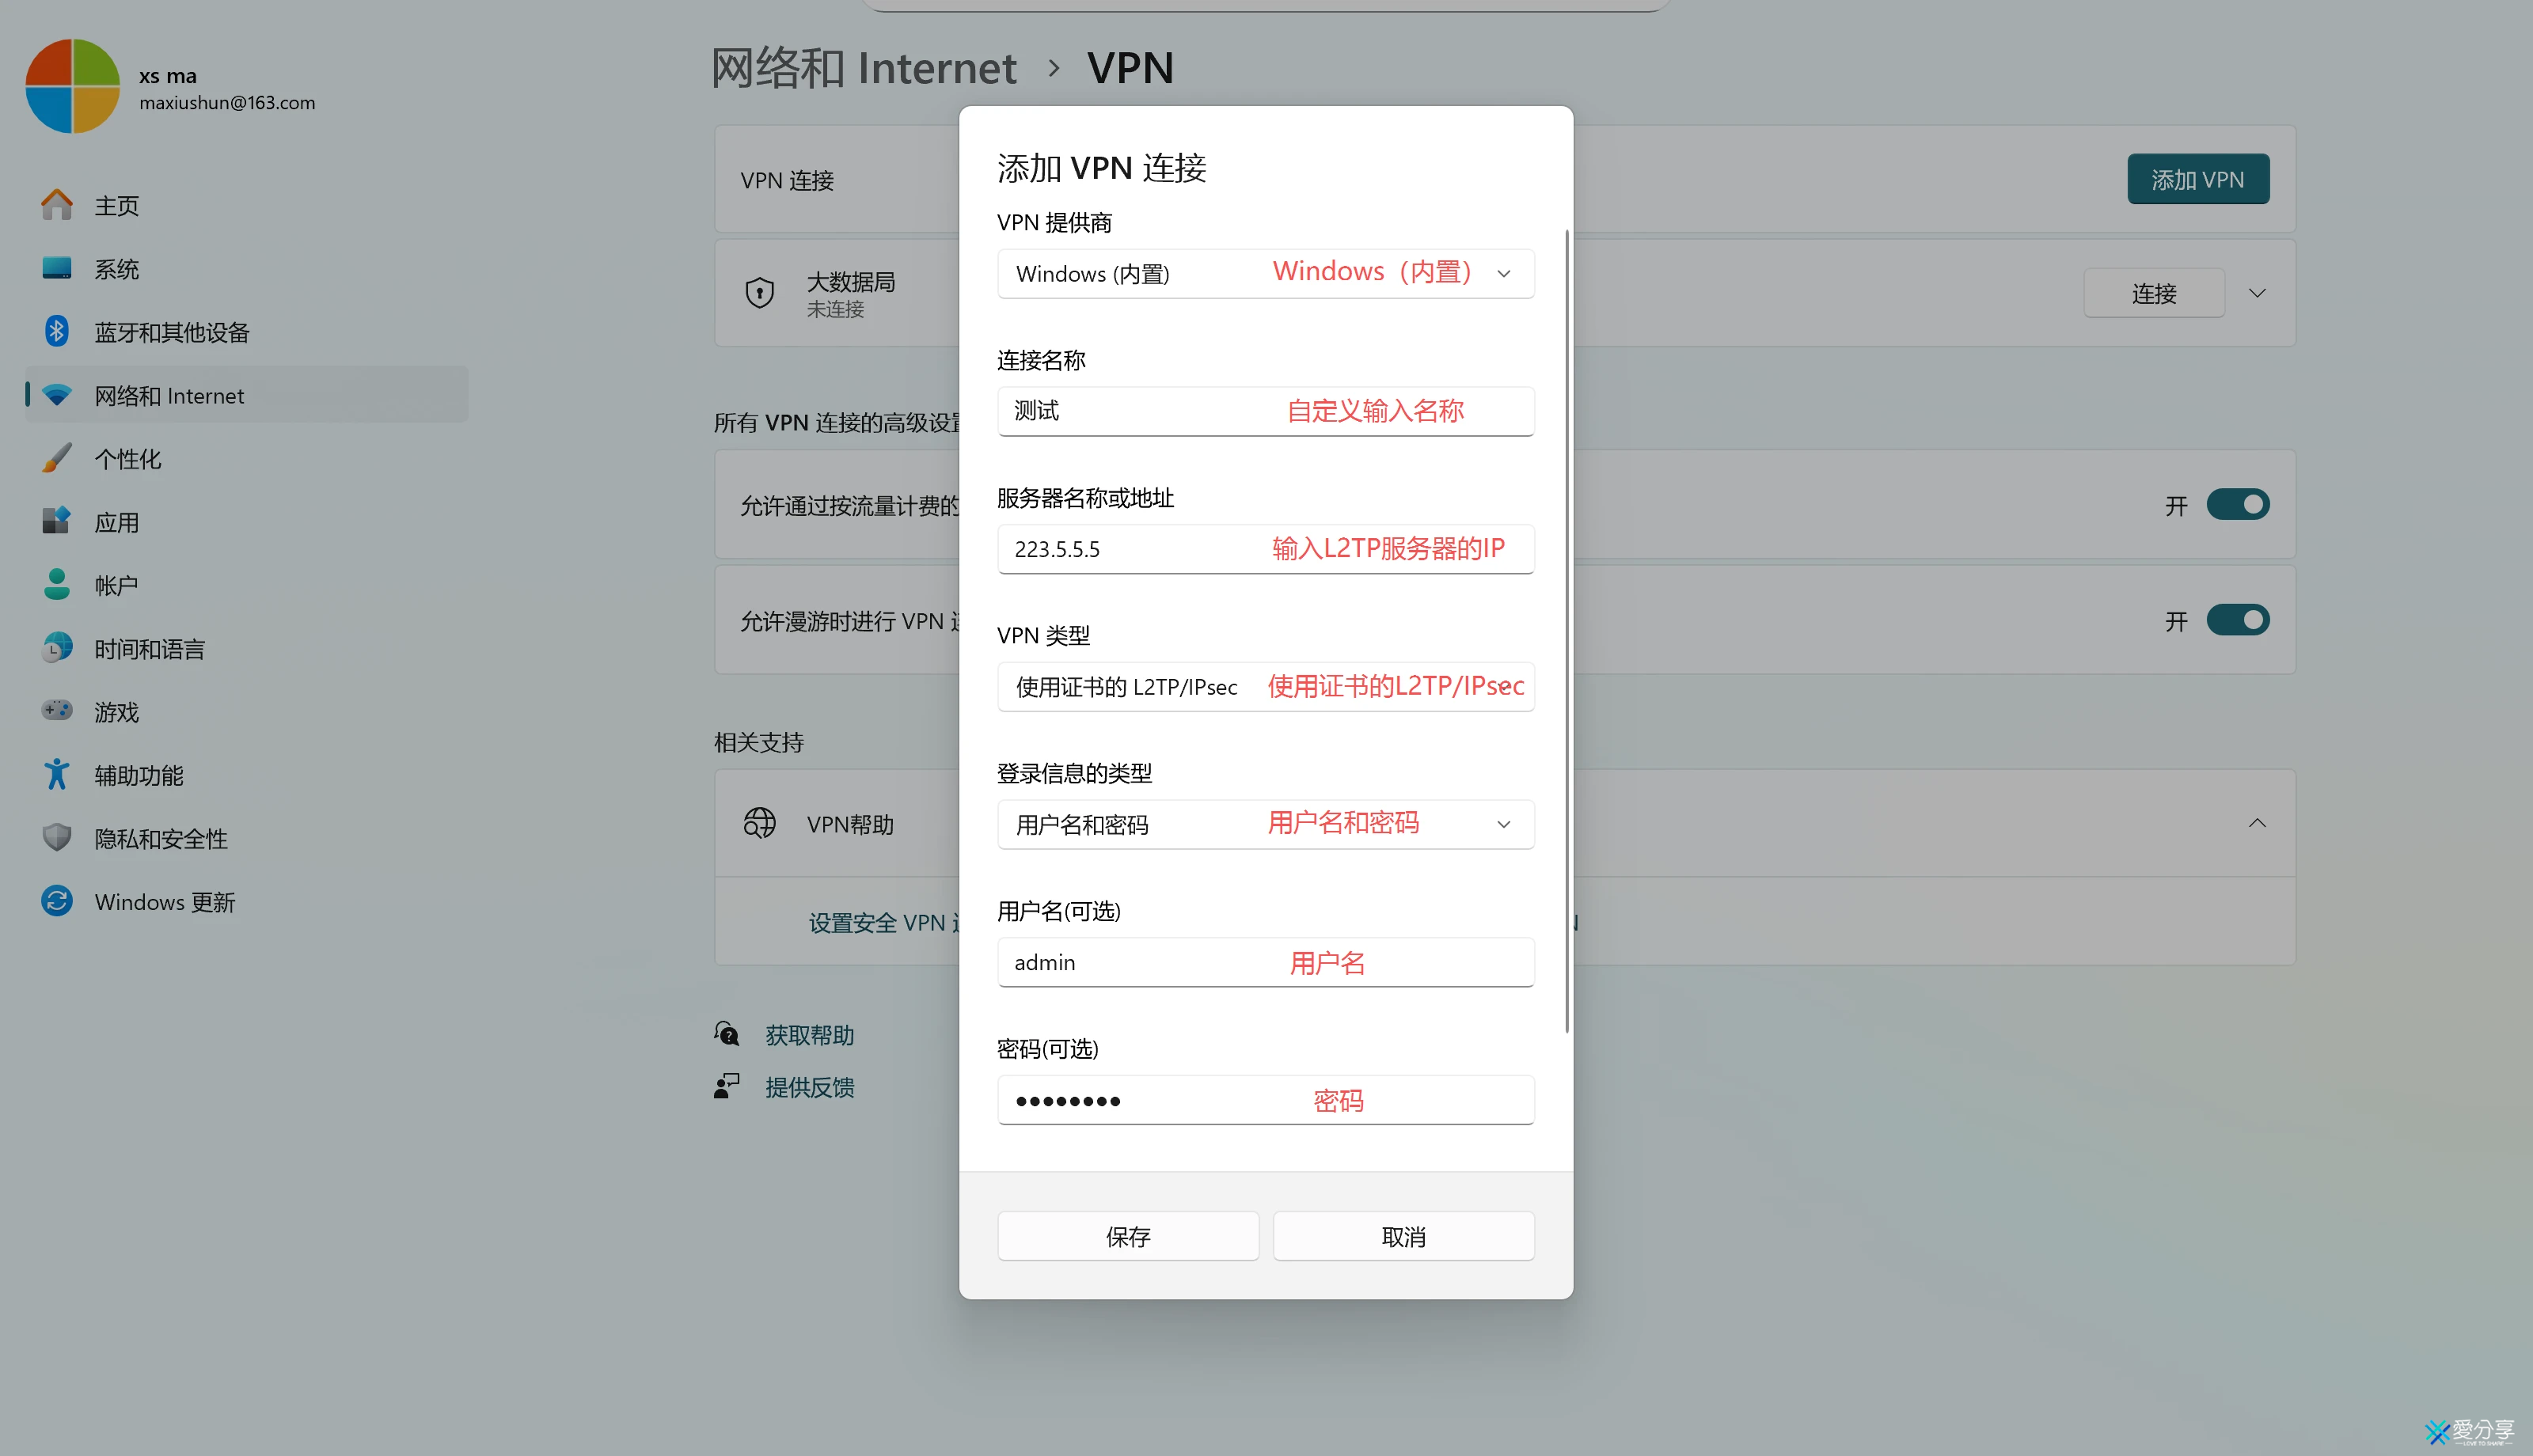Turn off VPN while roaming toggle

(x=2237, y=620)
